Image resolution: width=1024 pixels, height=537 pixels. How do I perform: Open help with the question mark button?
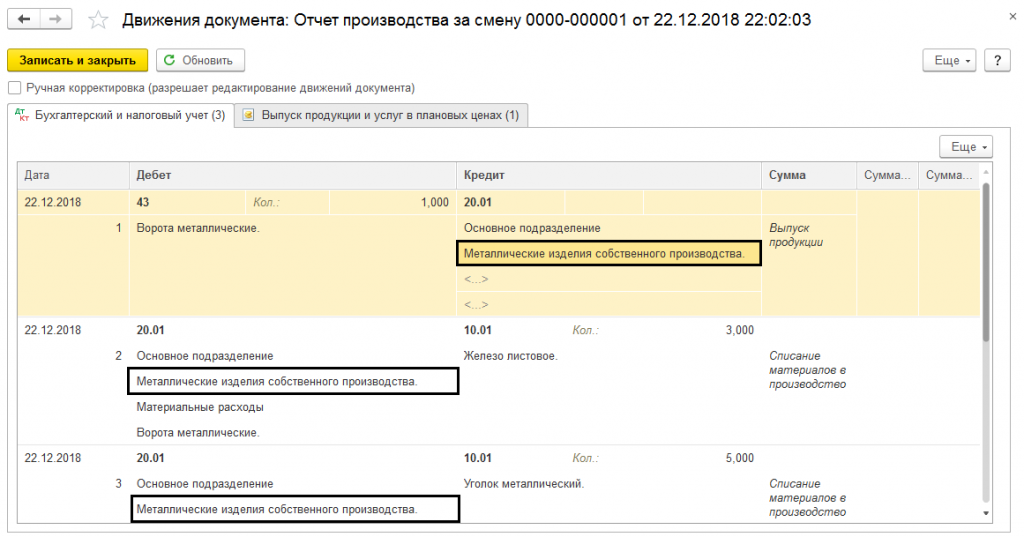(996, 61)
